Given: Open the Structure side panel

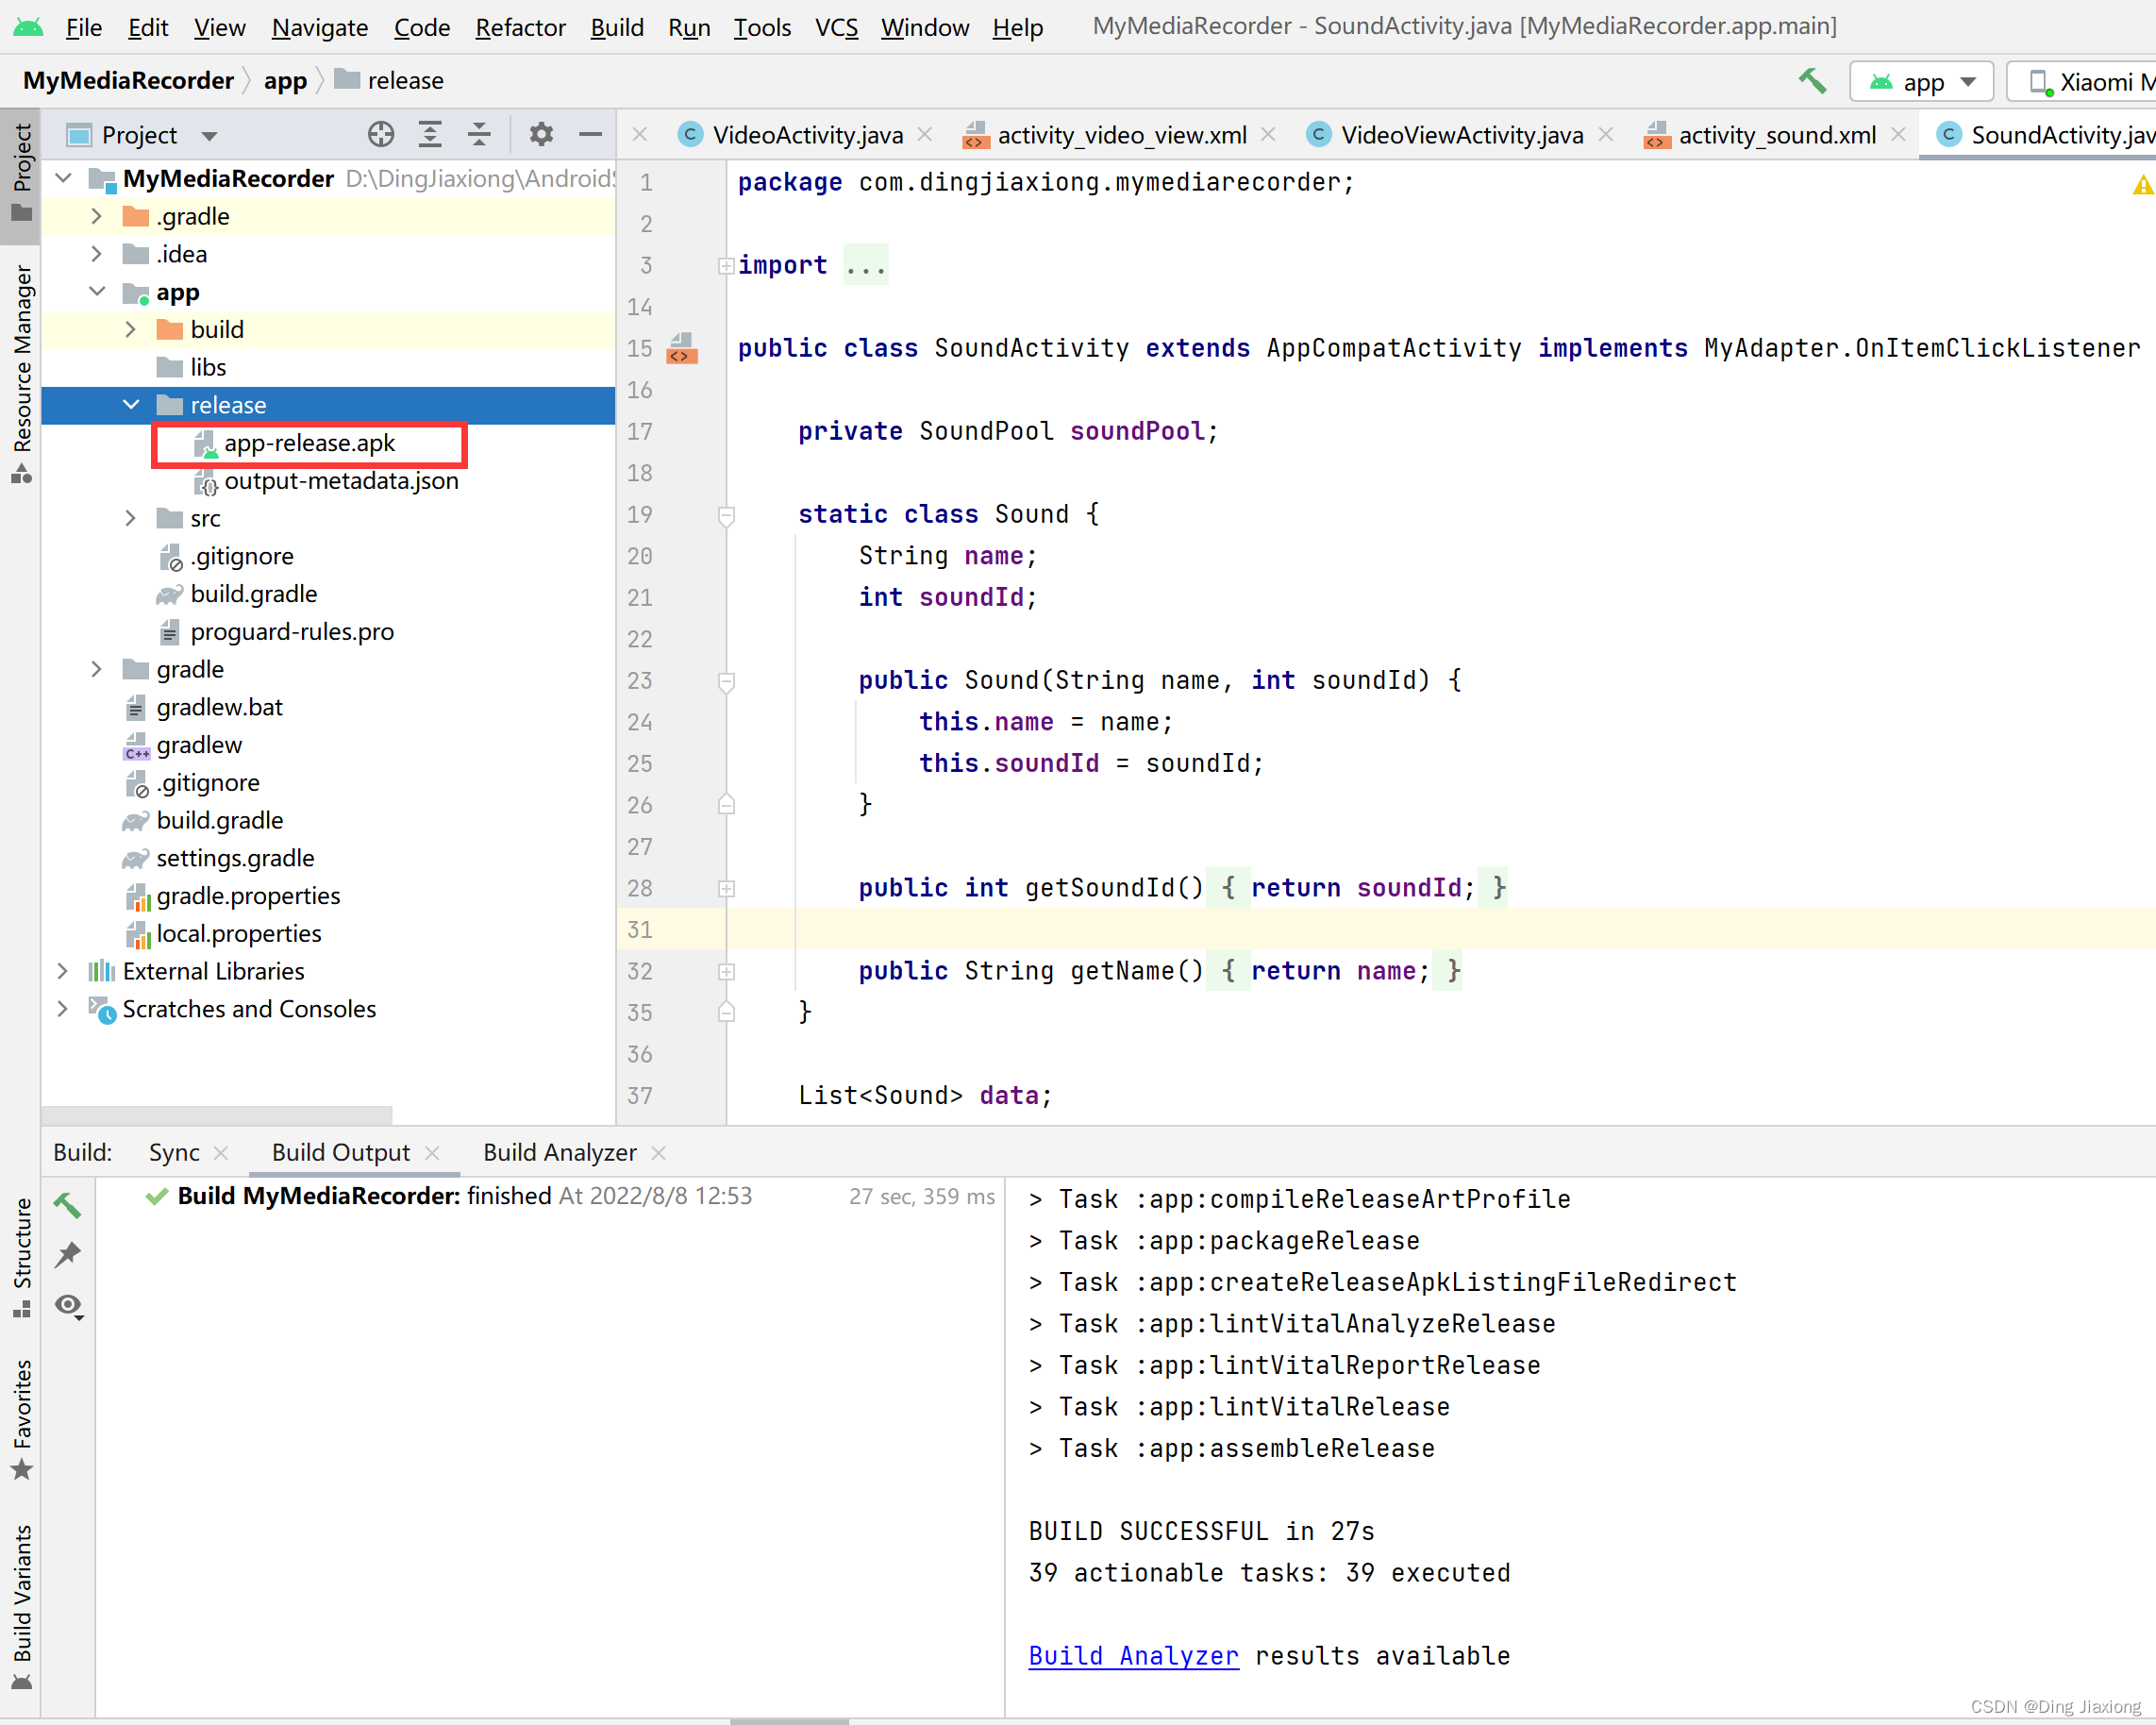Looking at the screenshot, I should point(21,1257).
